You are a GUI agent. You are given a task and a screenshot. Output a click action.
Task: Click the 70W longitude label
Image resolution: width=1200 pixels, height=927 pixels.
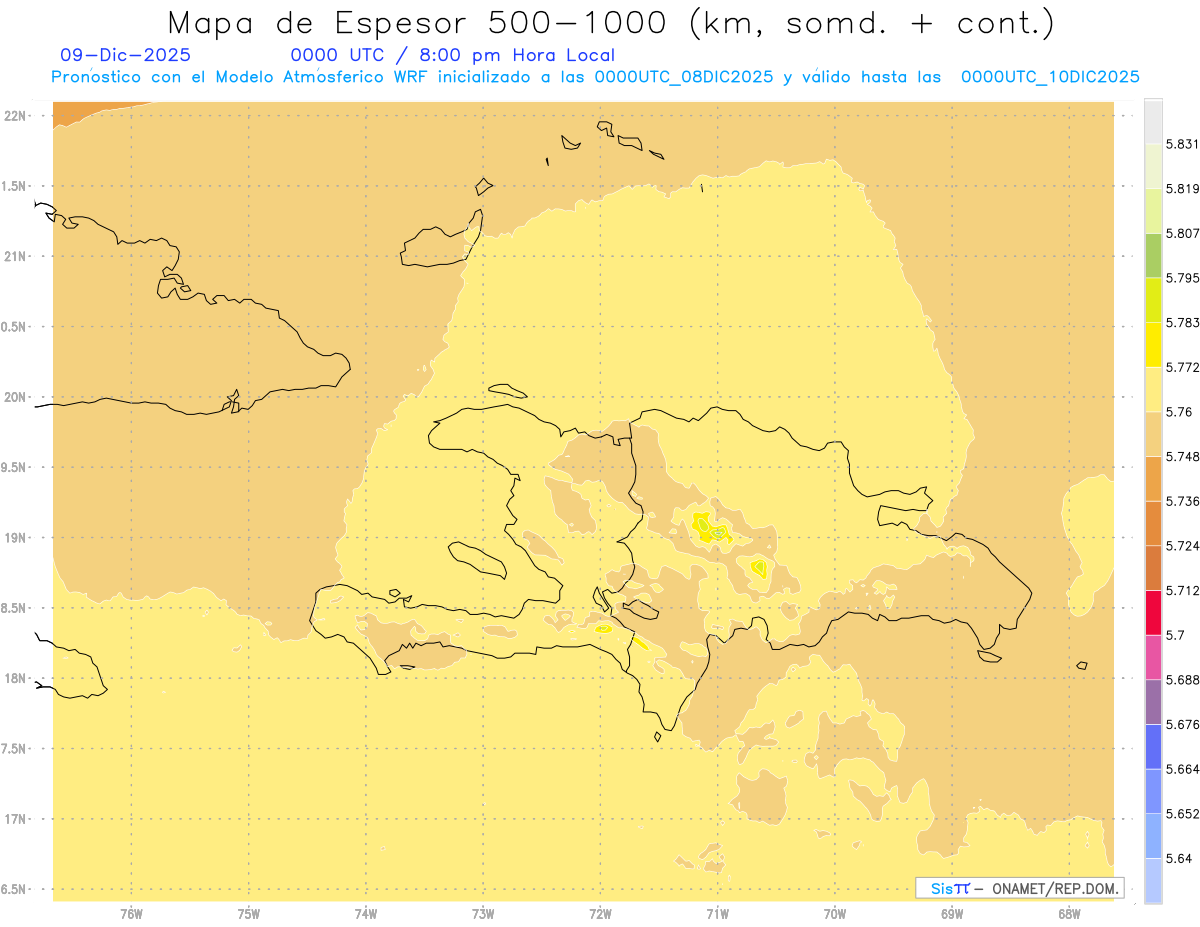835,914
